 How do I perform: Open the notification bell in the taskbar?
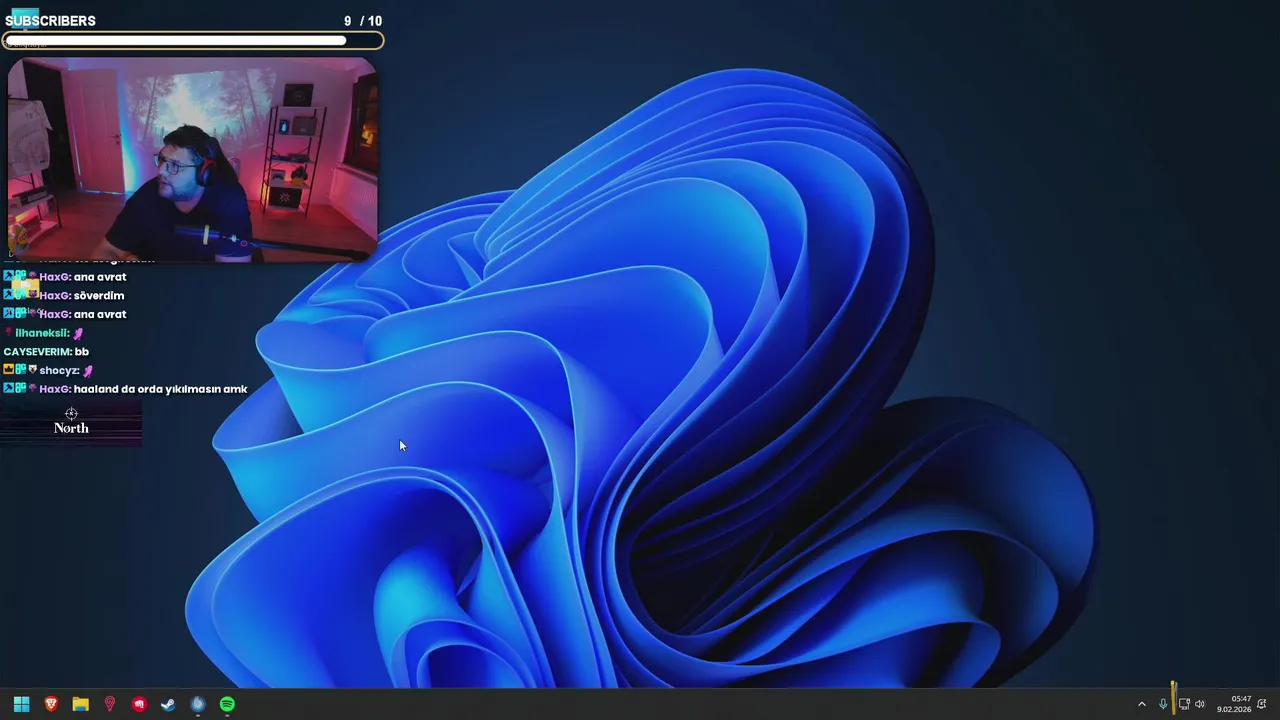(x=1262, y=704)
